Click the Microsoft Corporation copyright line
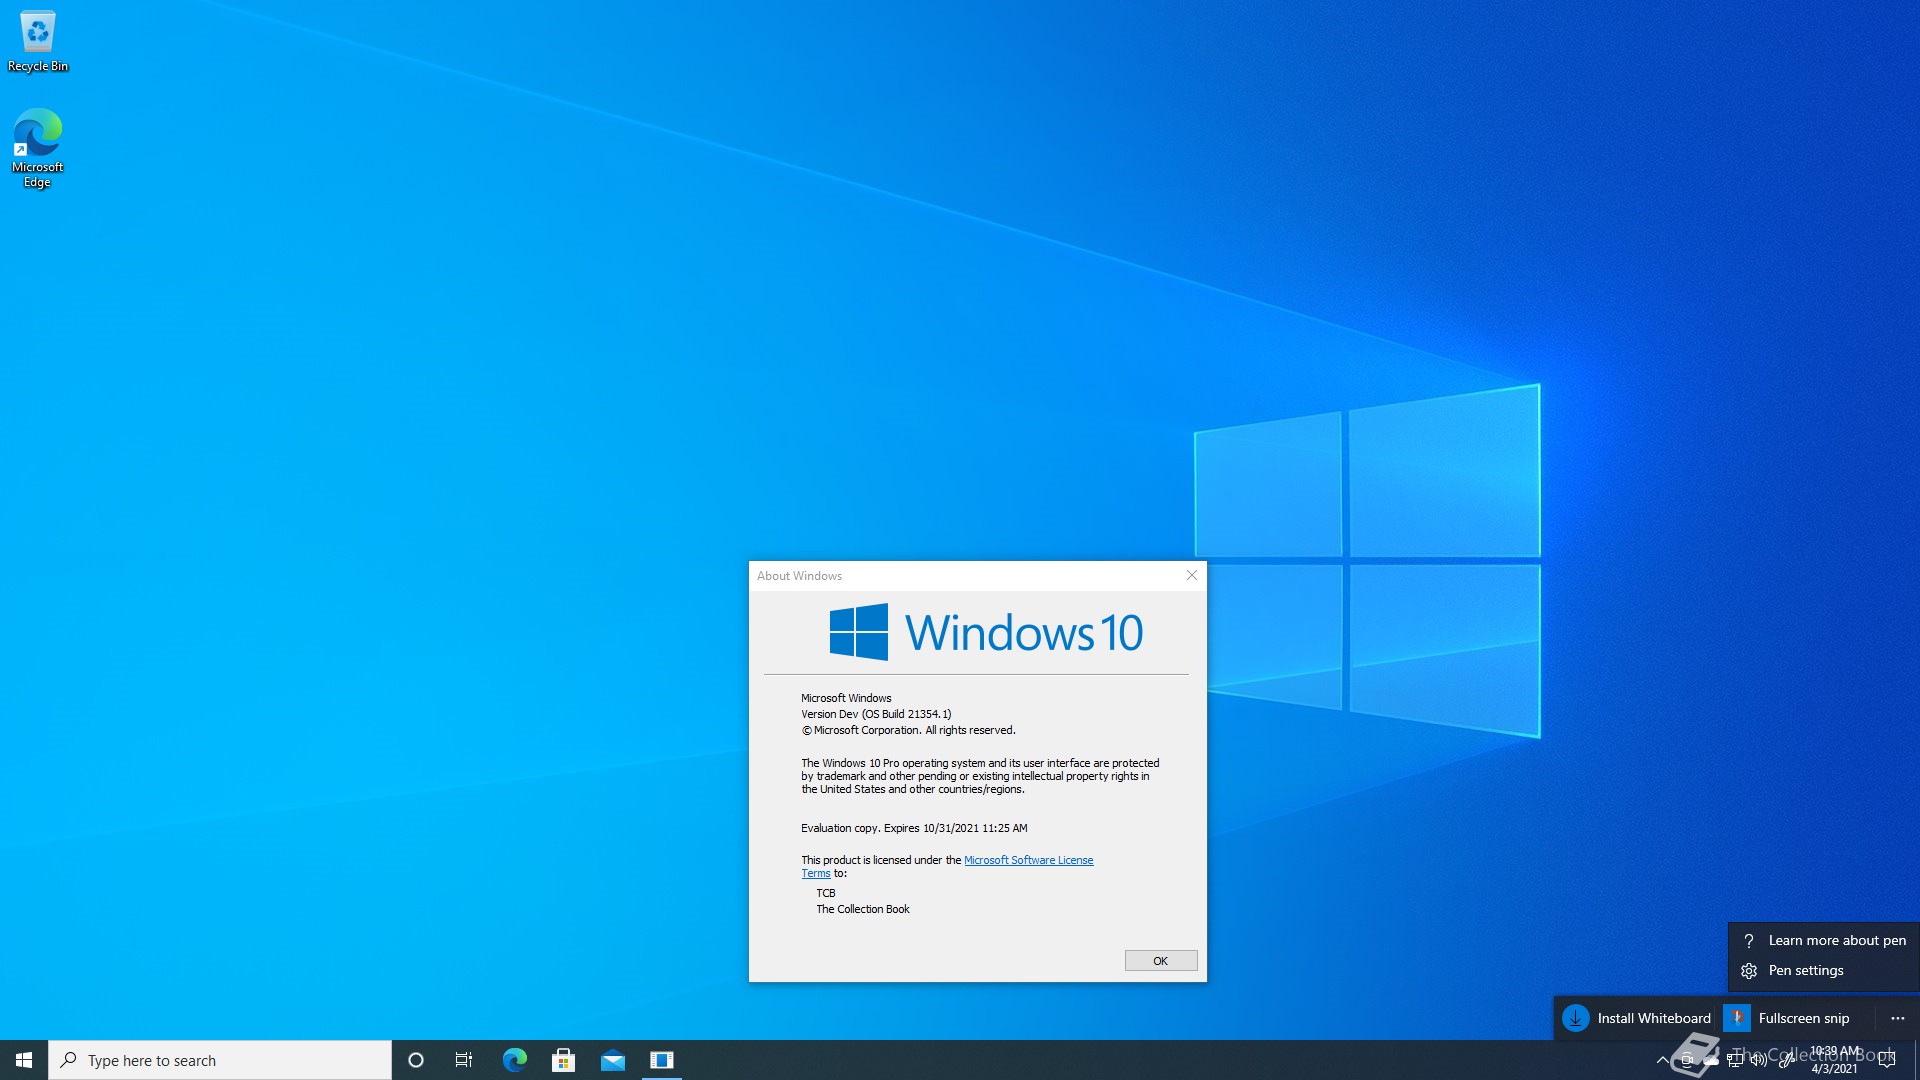1920x1080 pixels. pos(908,730)
